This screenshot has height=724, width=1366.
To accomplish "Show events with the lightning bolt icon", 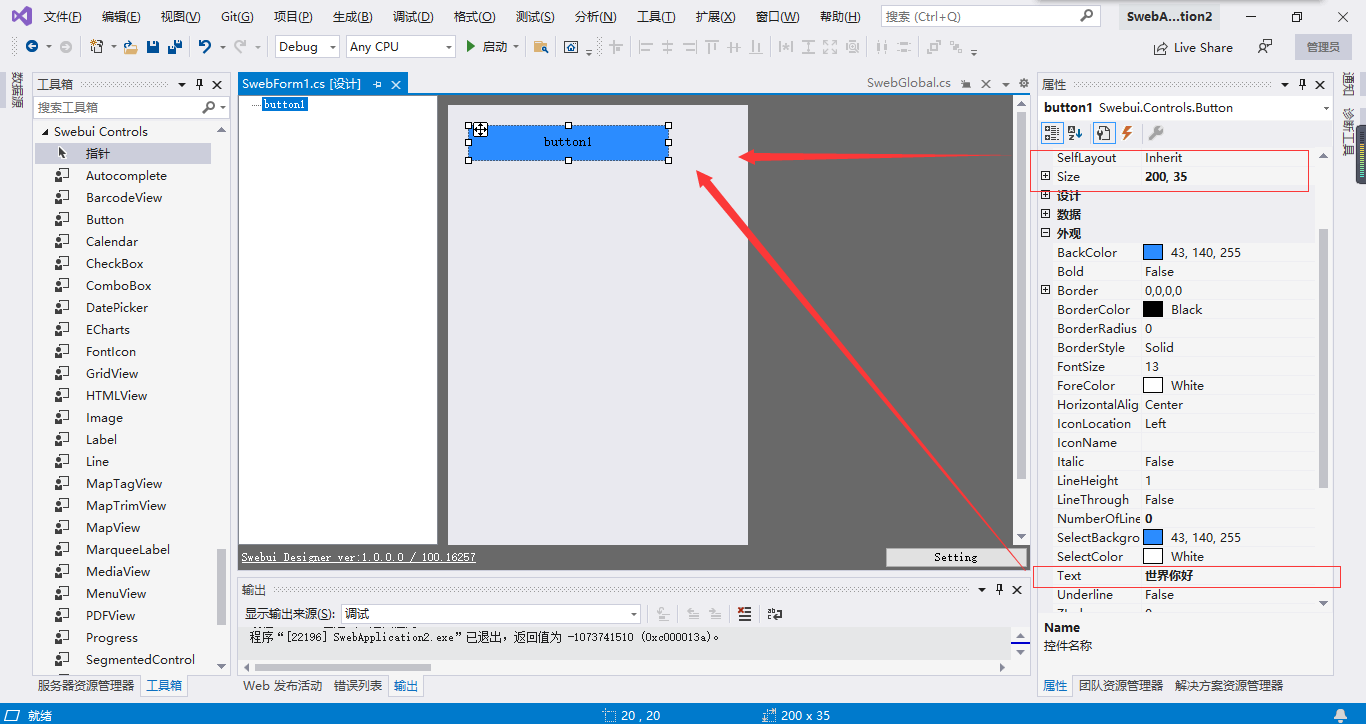I will tap(1127, 133).
